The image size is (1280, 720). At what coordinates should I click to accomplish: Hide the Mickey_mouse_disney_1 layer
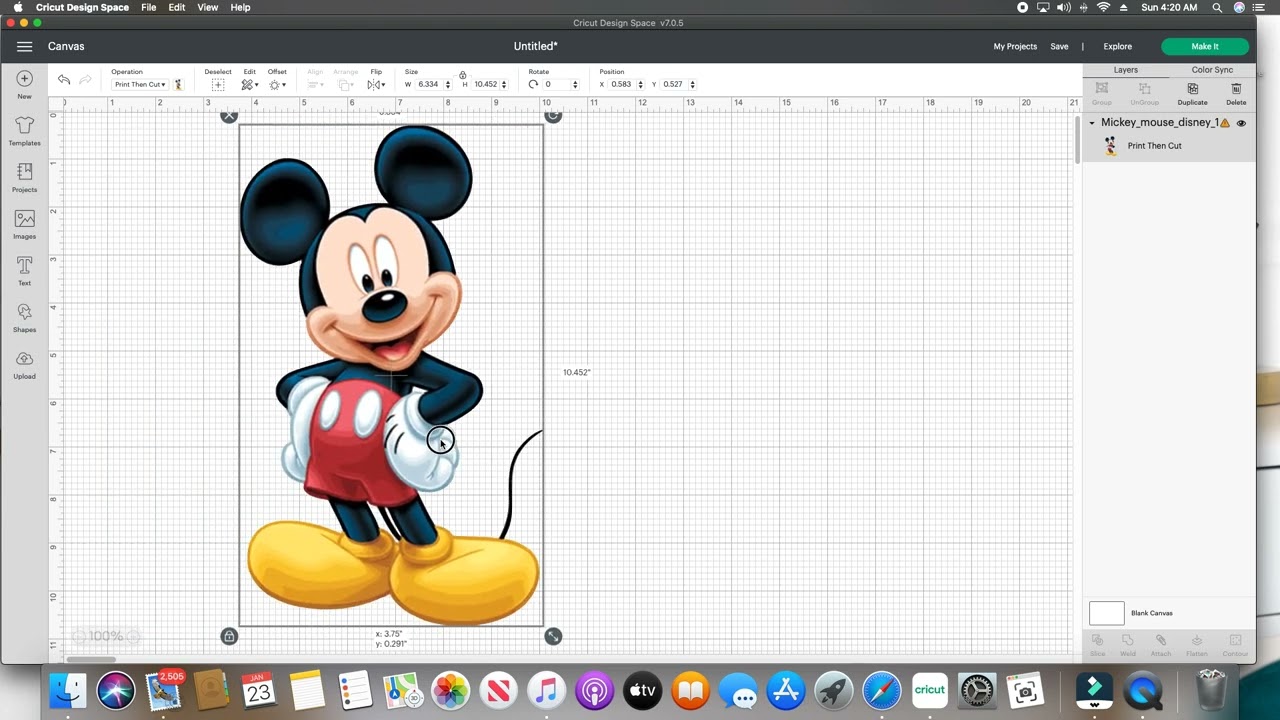tap(1241, 123)
